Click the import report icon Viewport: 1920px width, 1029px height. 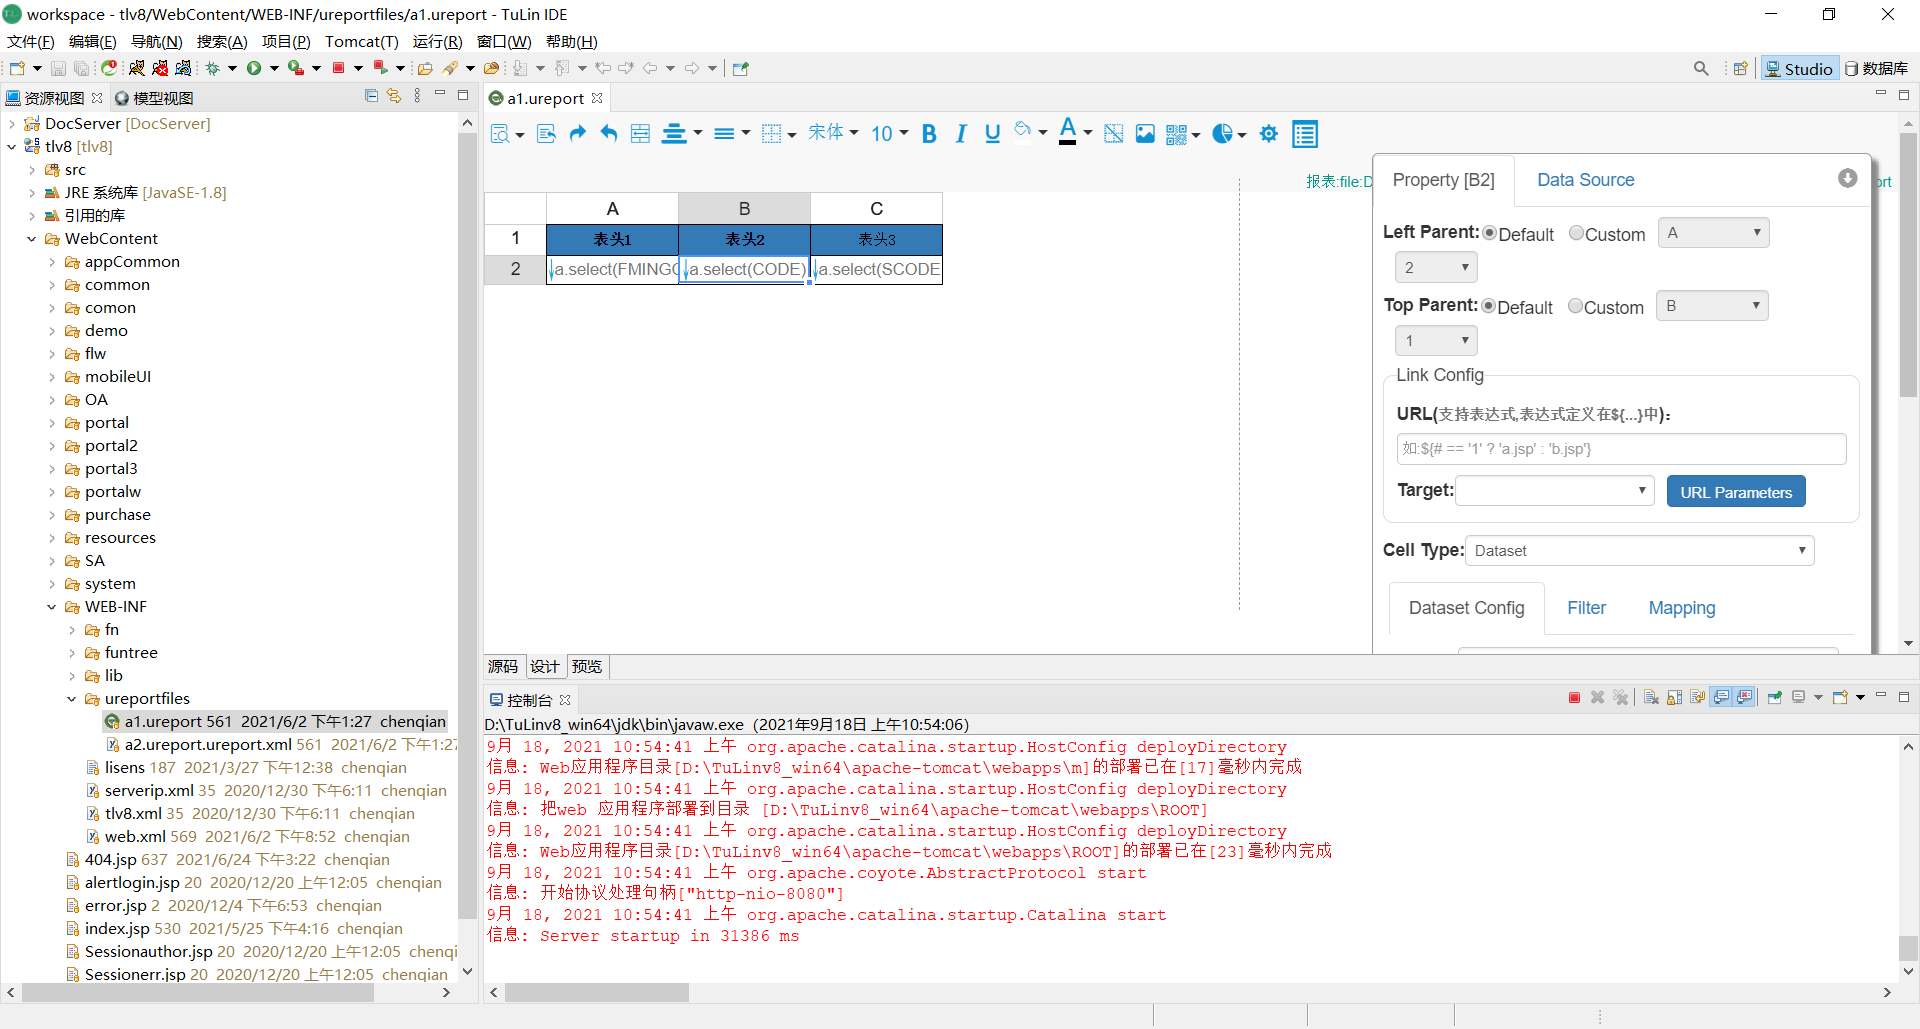pyautogui.click(x=546, y=134)
